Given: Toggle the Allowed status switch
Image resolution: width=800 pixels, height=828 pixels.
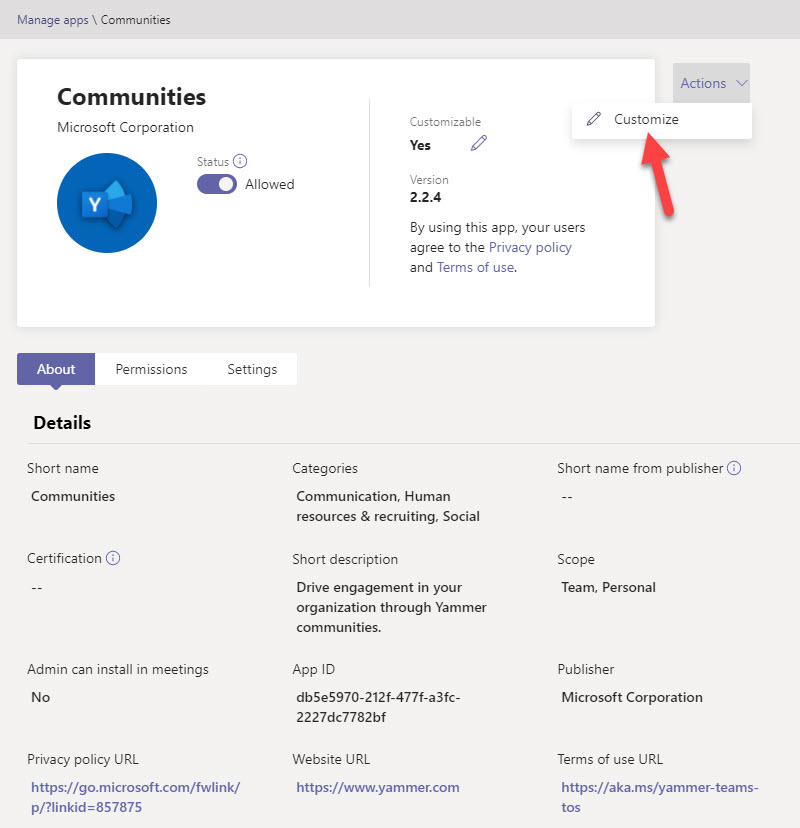Looking at the screenshot, I should pos(217,184).
